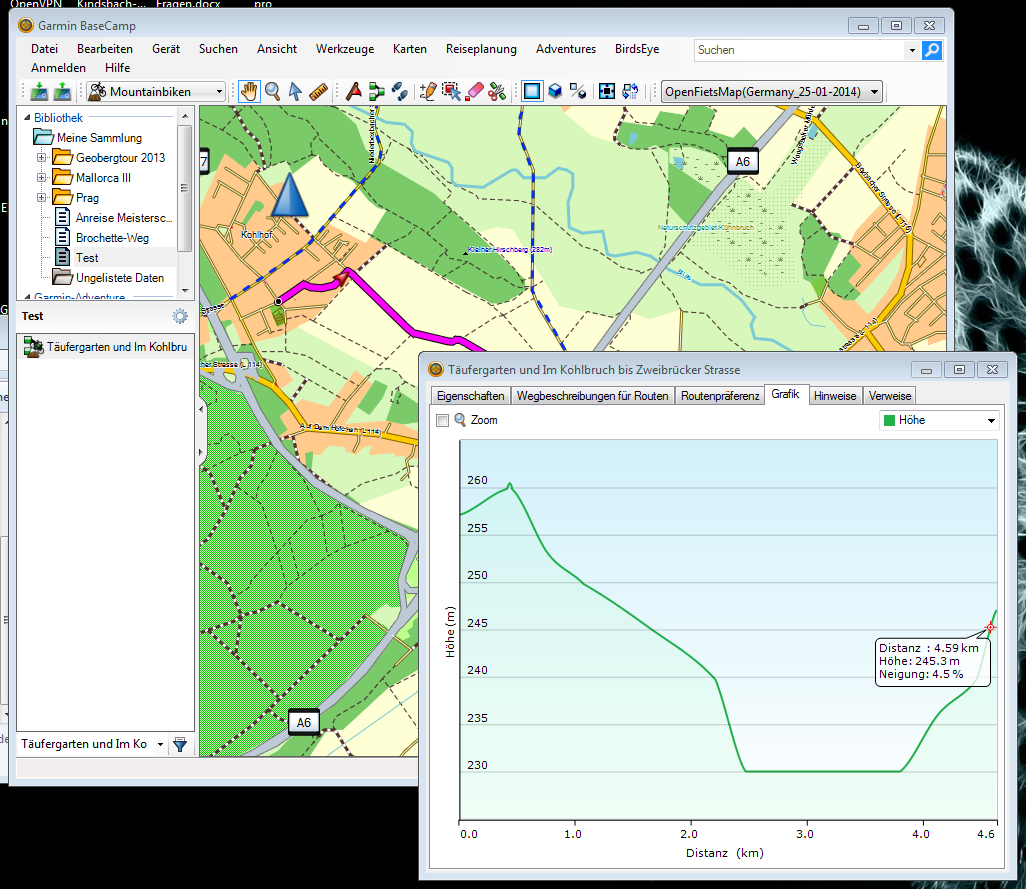Screen dimensions: 1026x889
Task: Open the Reiseplanung menu
Action: click(x=481, y=49)
